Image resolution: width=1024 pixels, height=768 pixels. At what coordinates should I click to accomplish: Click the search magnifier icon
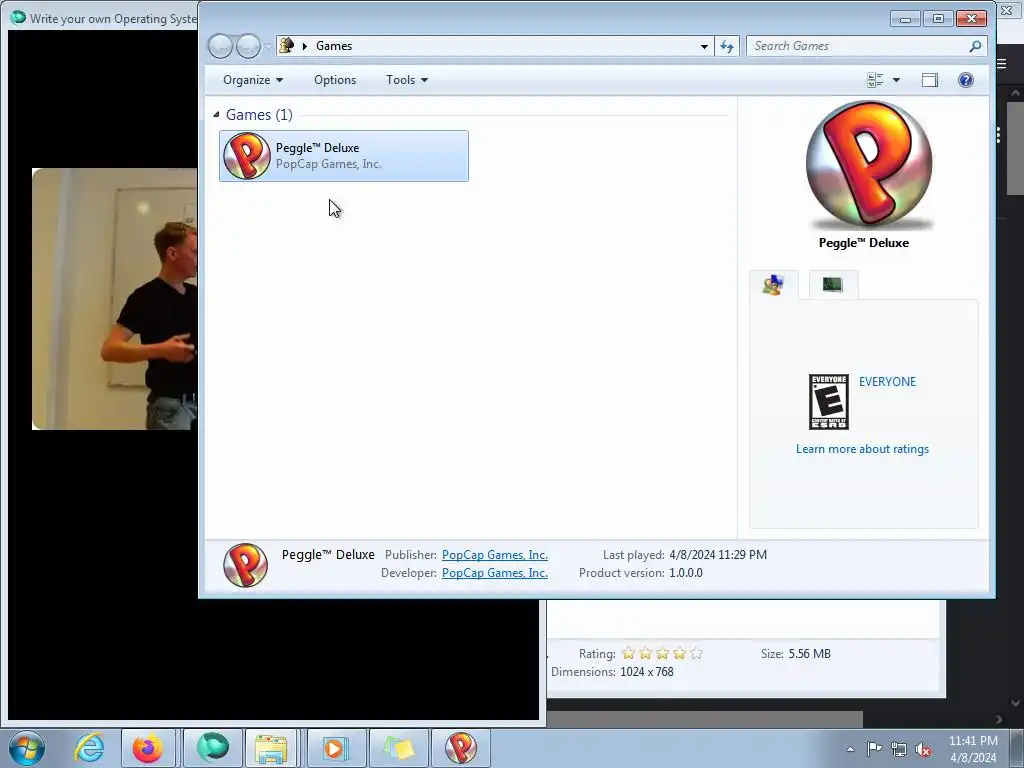(x=975, y=46)
